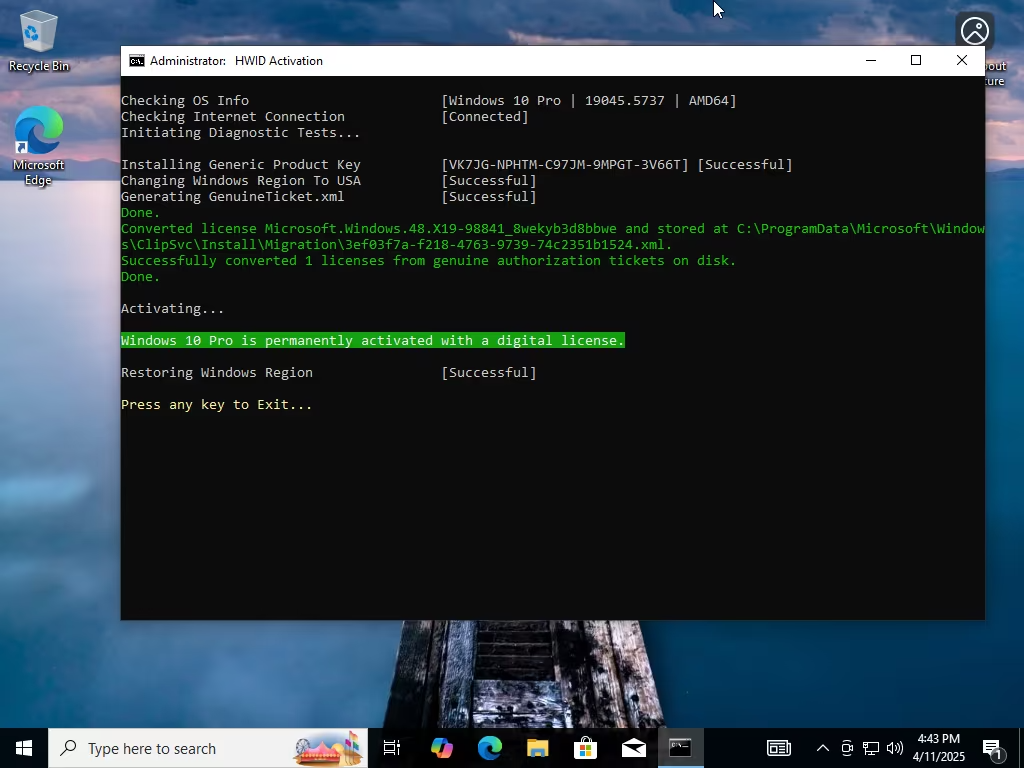The width and height of the screenshot is (1024, 768).
Task: Close the HWID Activation window
Action: [962, 61]
